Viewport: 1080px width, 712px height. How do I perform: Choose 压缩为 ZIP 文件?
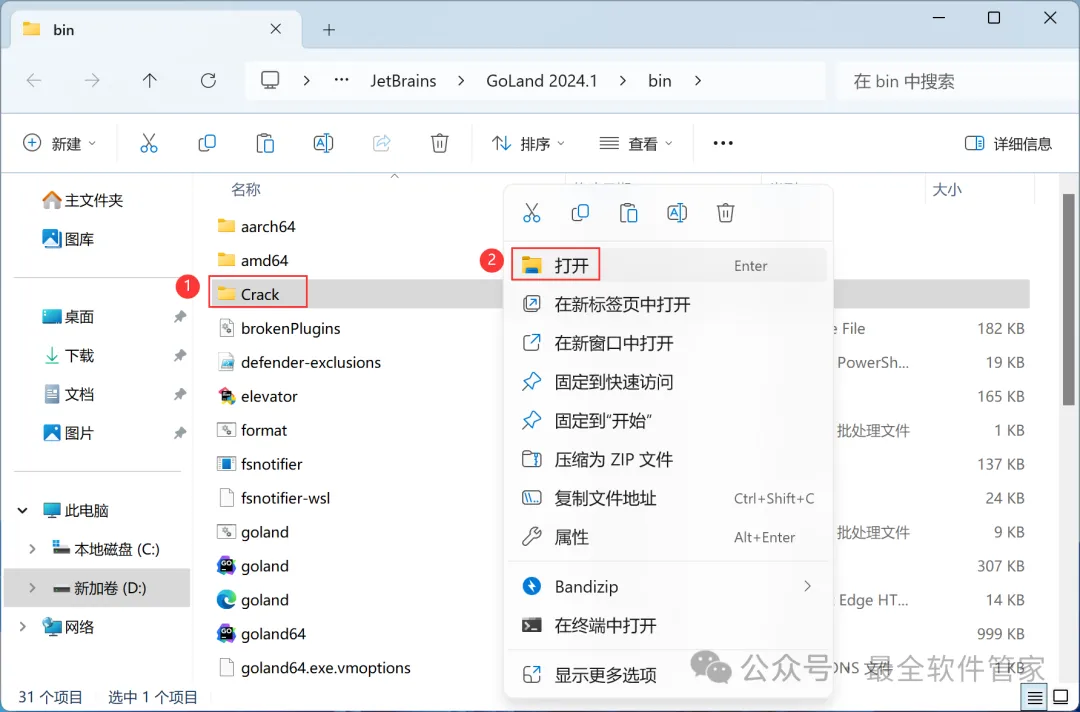click(668, 459)
